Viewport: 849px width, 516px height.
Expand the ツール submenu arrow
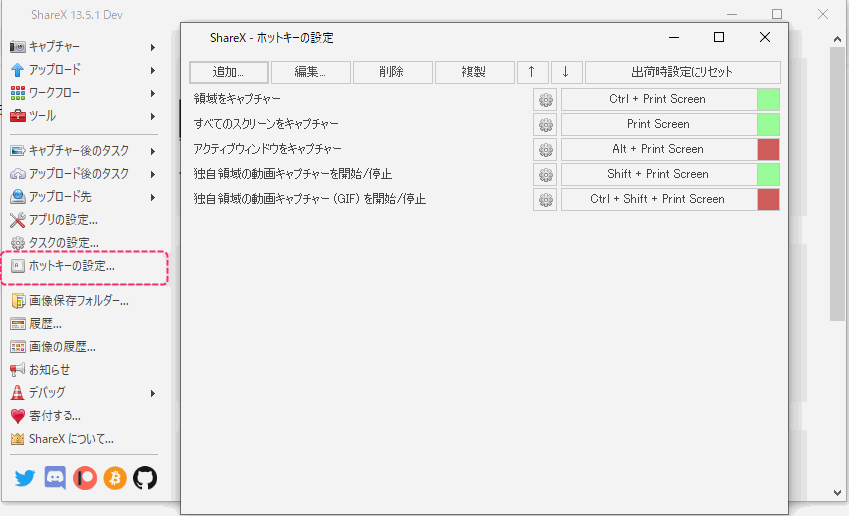tap(153, 116)
